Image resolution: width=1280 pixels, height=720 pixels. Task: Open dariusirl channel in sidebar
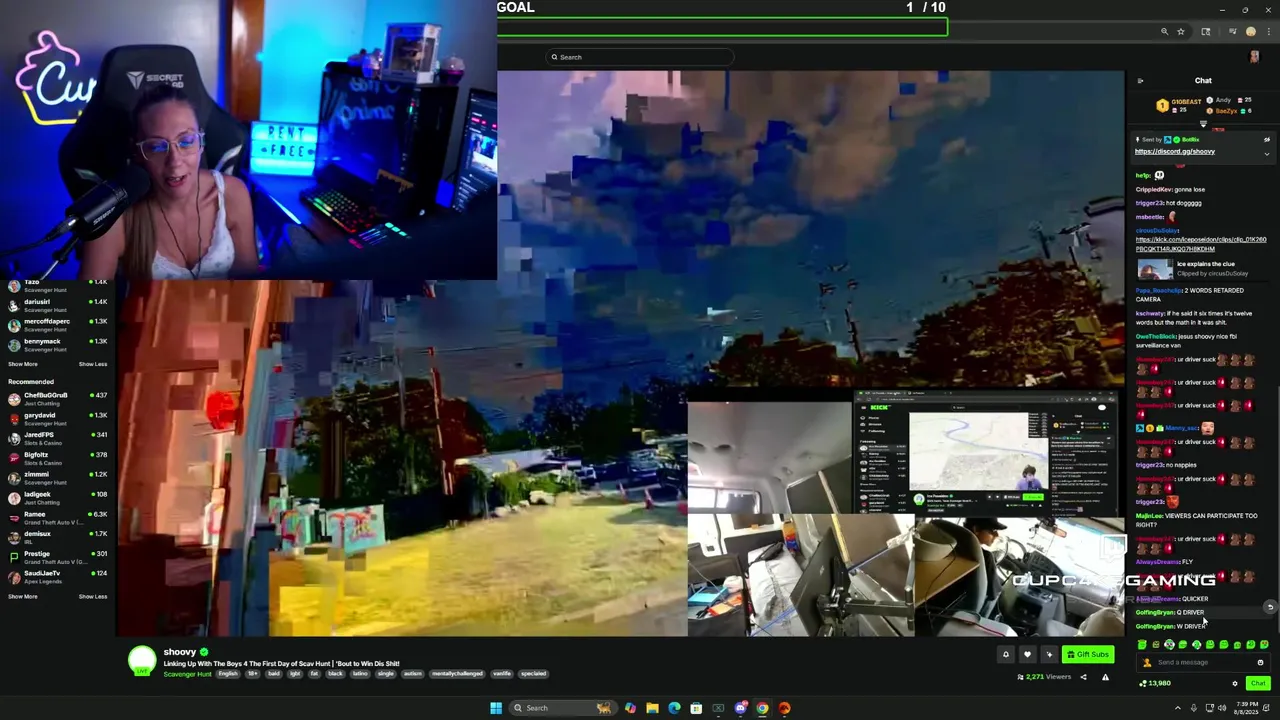(58, 305)
